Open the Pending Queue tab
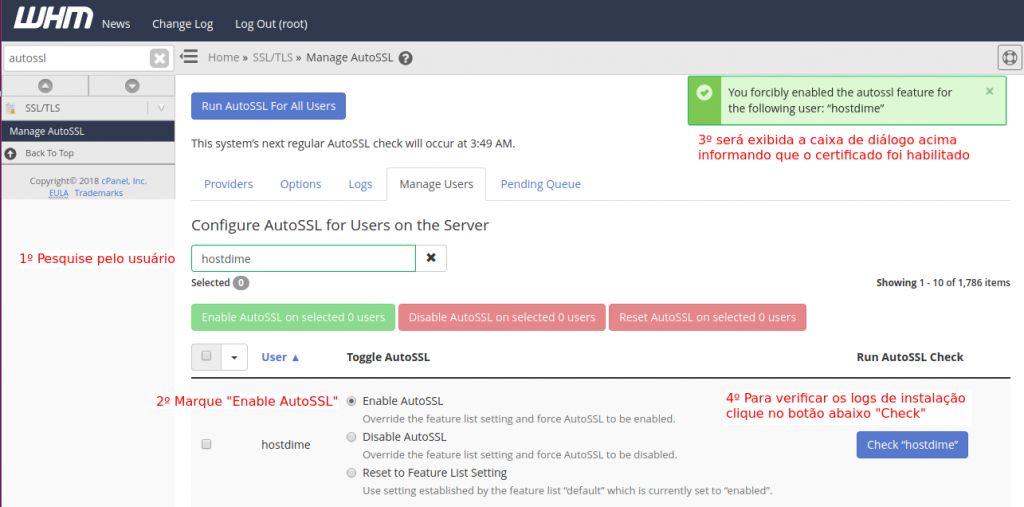 [x=541, y=184]
